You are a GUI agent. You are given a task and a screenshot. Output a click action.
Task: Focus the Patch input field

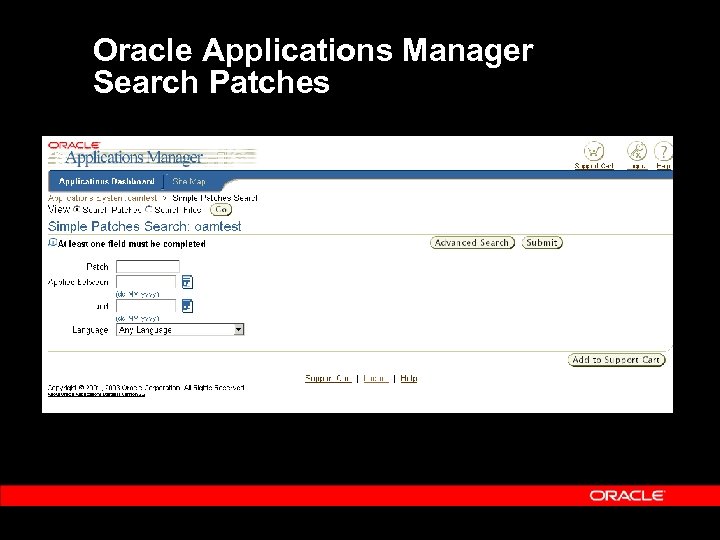(x=148, y=267)
